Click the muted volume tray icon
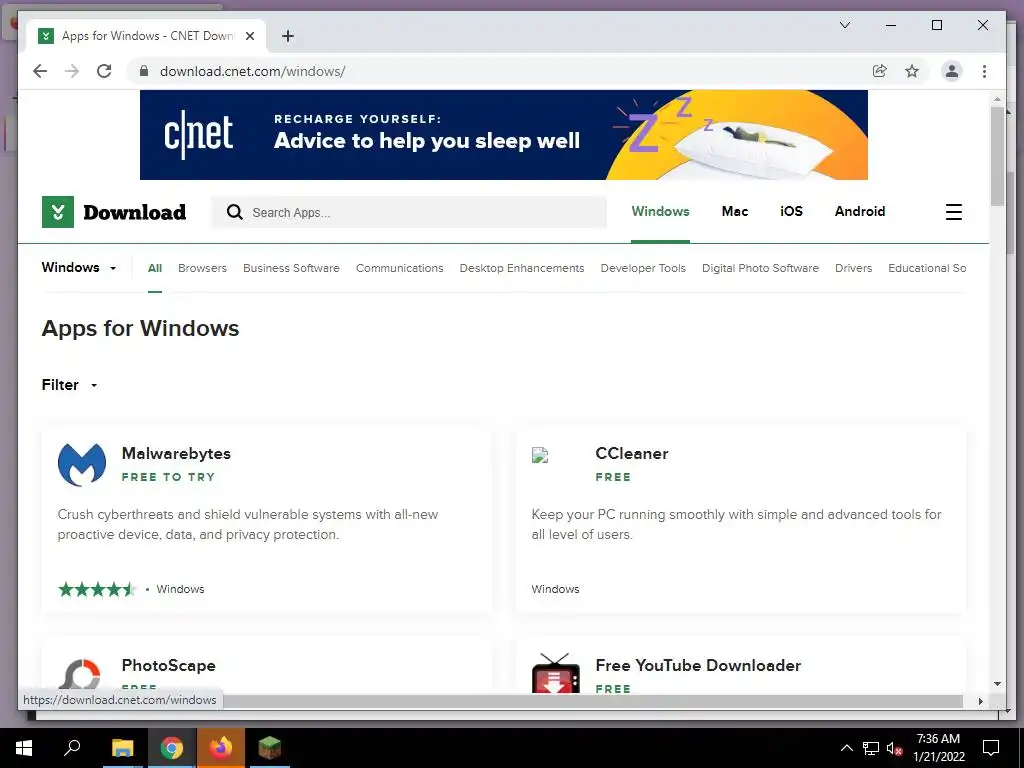 click(x=895, y=748)
